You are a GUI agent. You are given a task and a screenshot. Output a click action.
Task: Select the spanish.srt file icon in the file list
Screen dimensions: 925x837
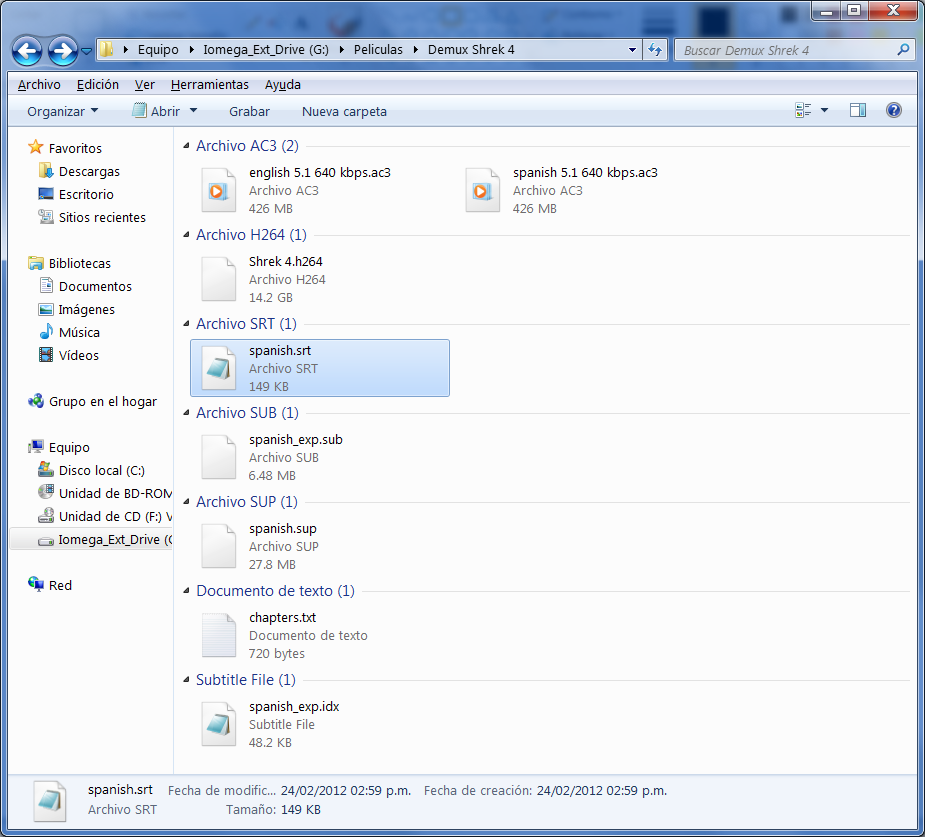pos(219,368)
